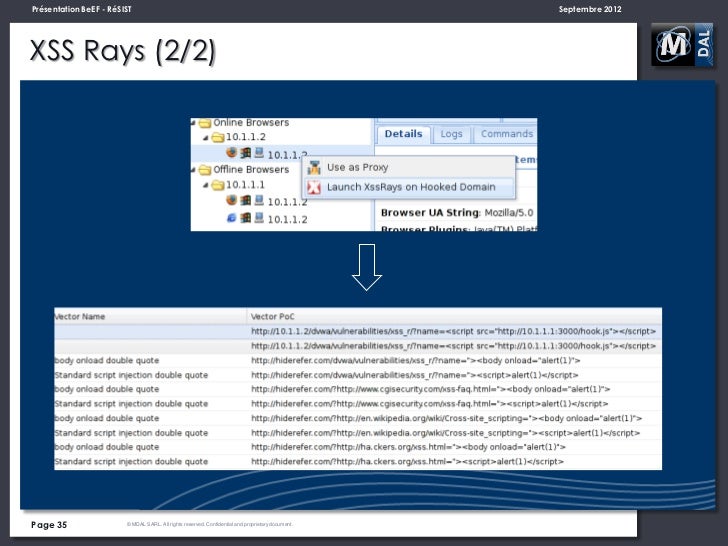
Task: Click the folder icon next to 10.1.1.1
Action: pos(218,185)
